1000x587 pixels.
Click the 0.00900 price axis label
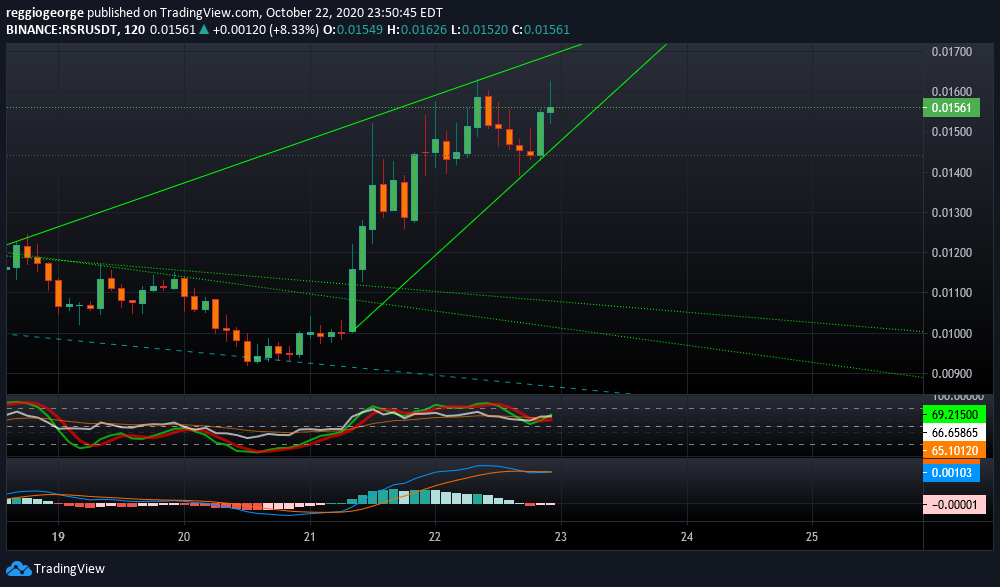tap(952, 374)
